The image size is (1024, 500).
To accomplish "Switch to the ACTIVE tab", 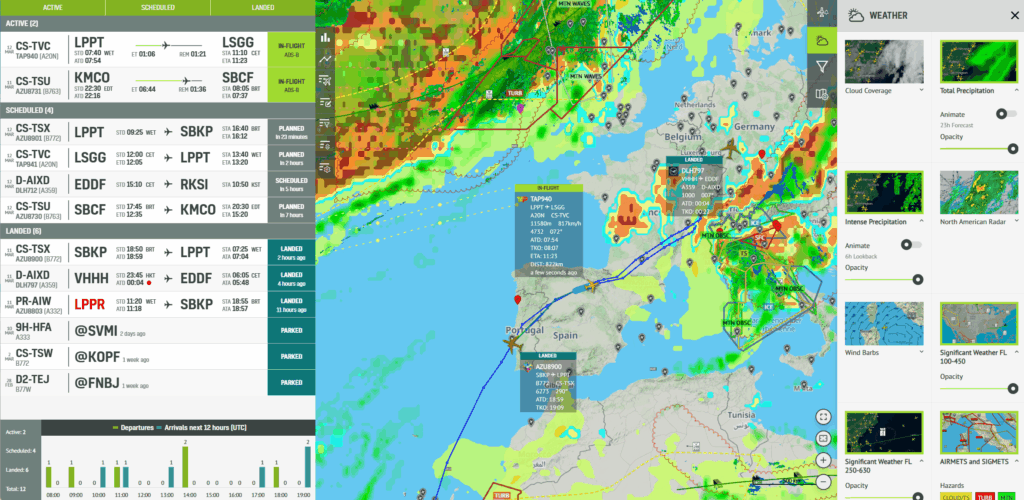I will tap(52, 7).
